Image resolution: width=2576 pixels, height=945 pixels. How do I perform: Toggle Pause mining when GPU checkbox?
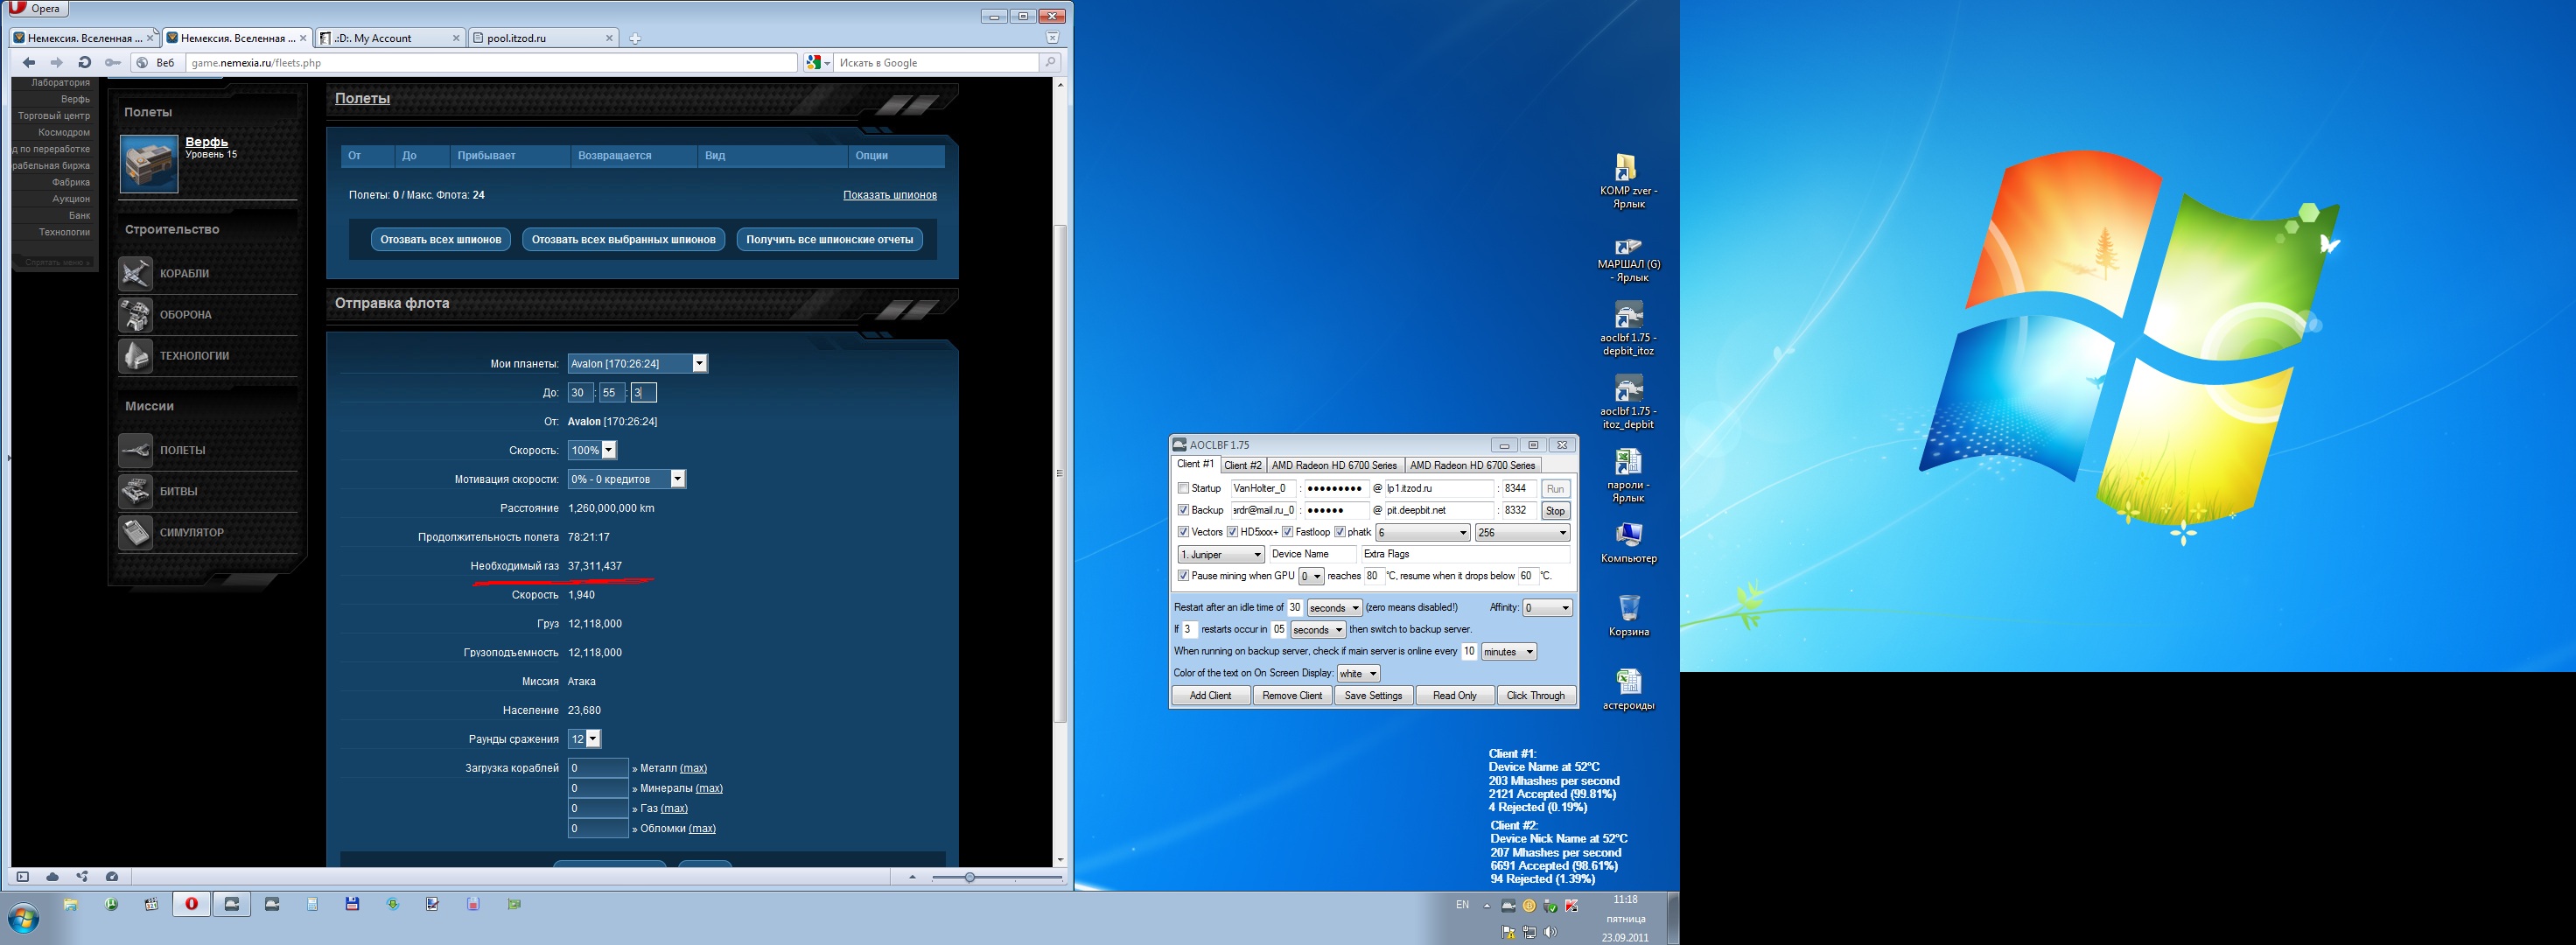pos(1183,576)
